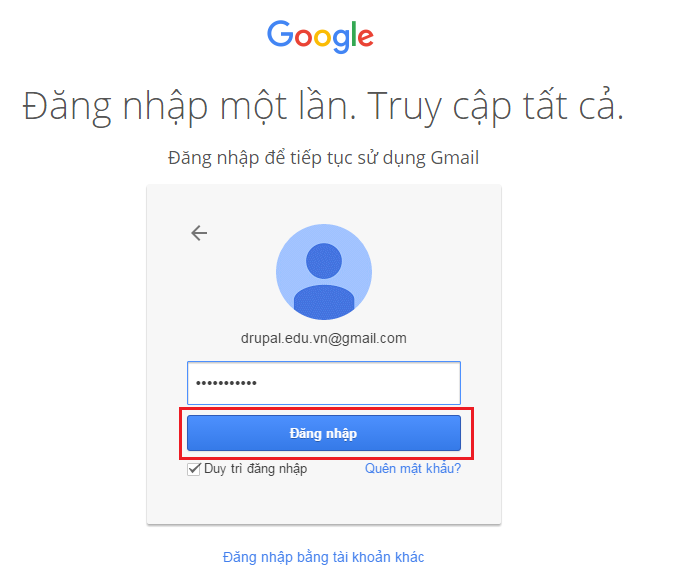Click the avatar's dark blue head circle
Image resolution: width=675 pixels, height=579 pixels.
324,261
